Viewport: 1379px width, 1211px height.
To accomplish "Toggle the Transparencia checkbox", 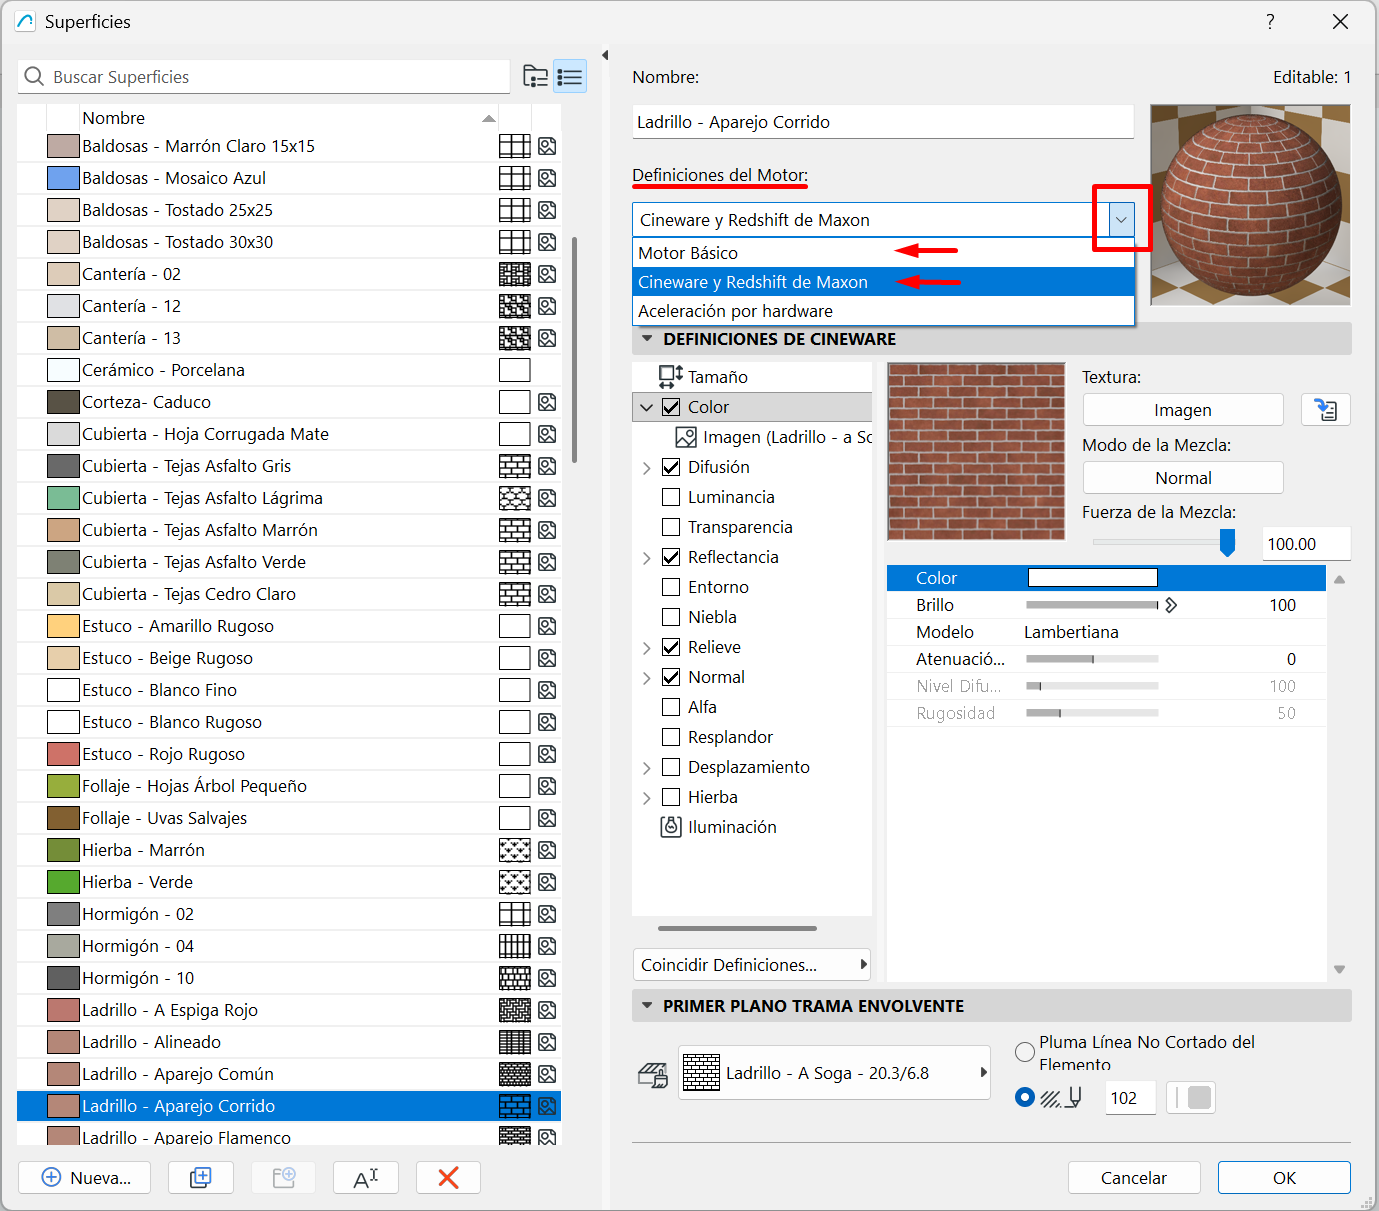I will [671, 527].
